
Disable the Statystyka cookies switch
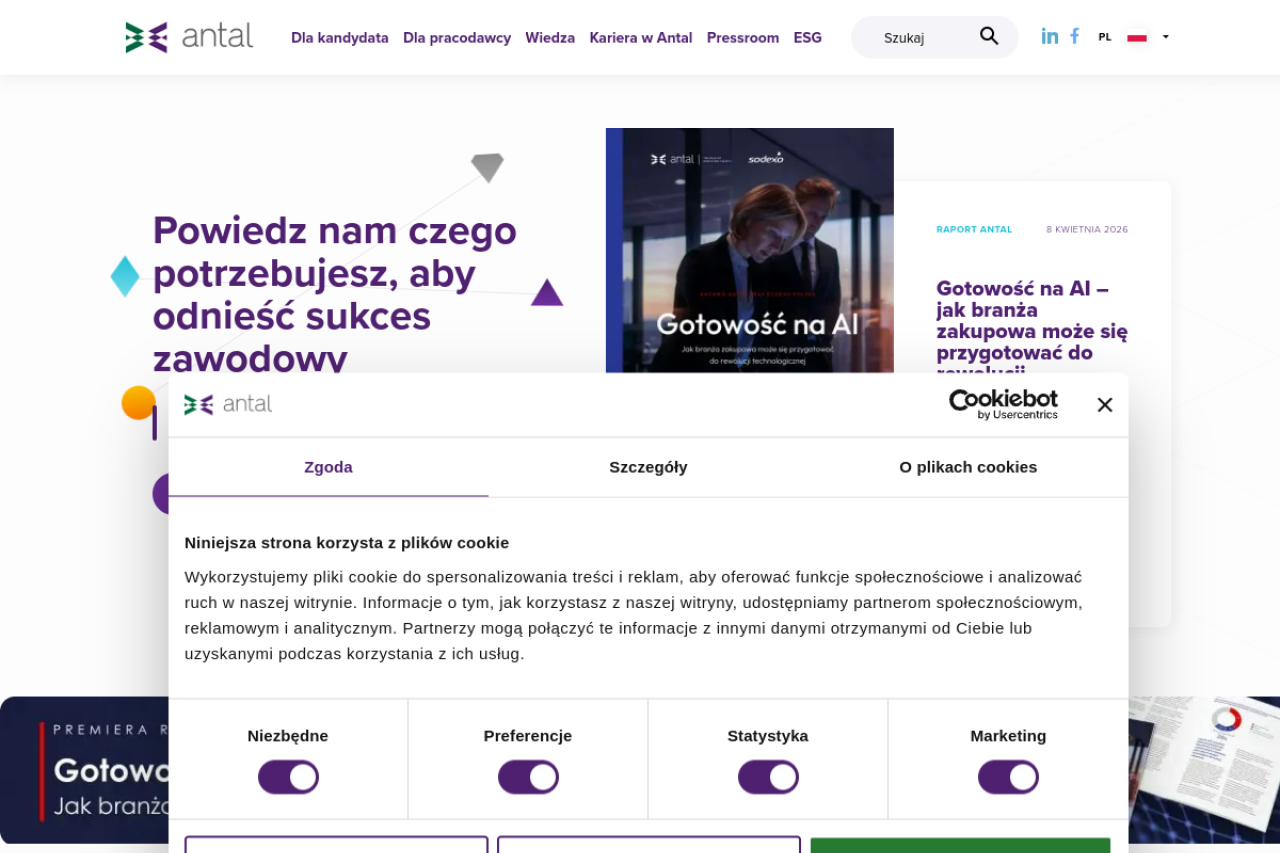tap(768, 777)
